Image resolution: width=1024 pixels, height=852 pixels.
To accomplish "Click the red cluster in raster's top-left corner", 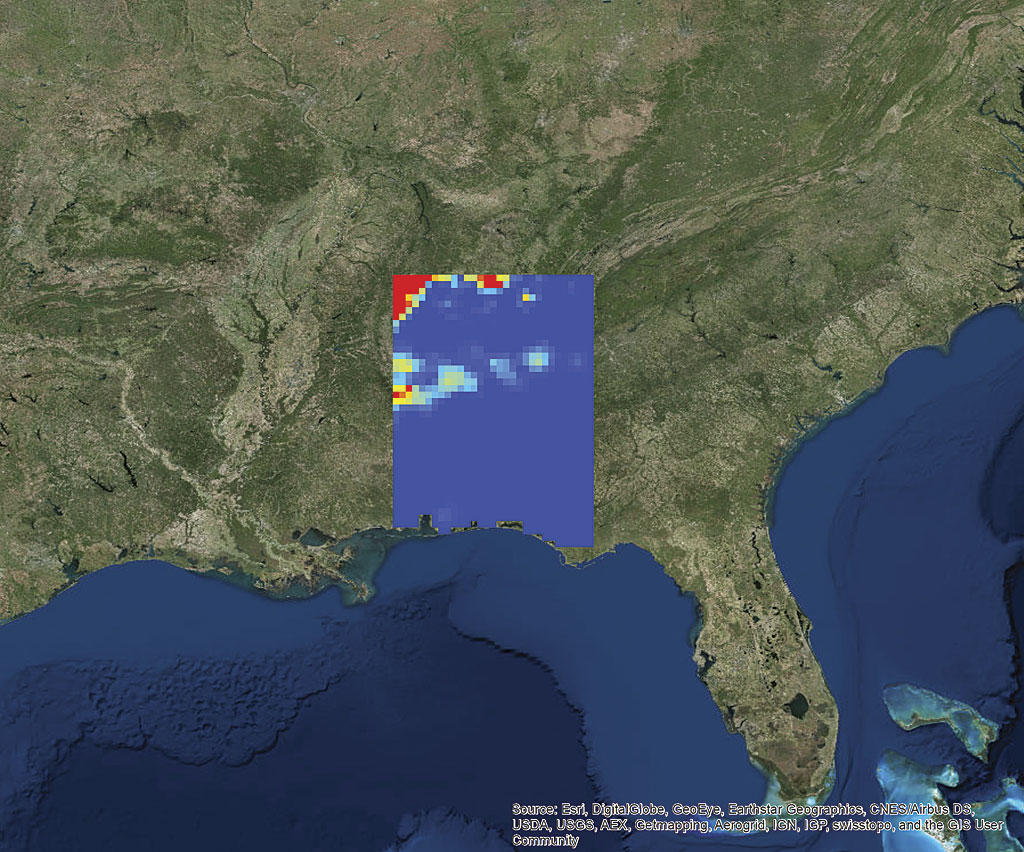I will point(405,289).
